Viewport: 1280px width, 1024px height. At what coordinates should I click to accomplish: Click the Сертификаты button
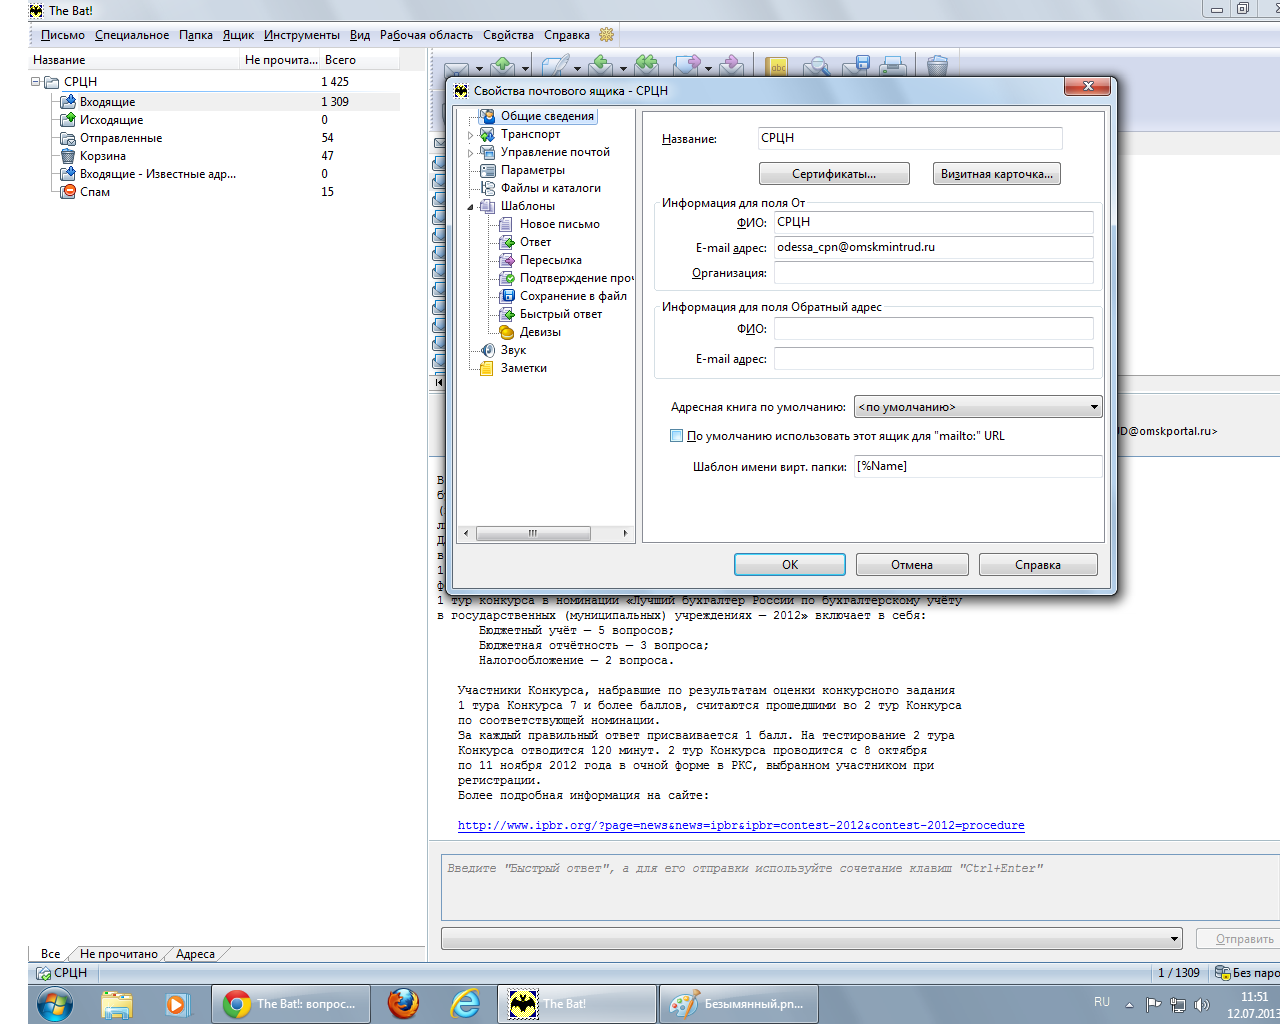pos(834,174)
